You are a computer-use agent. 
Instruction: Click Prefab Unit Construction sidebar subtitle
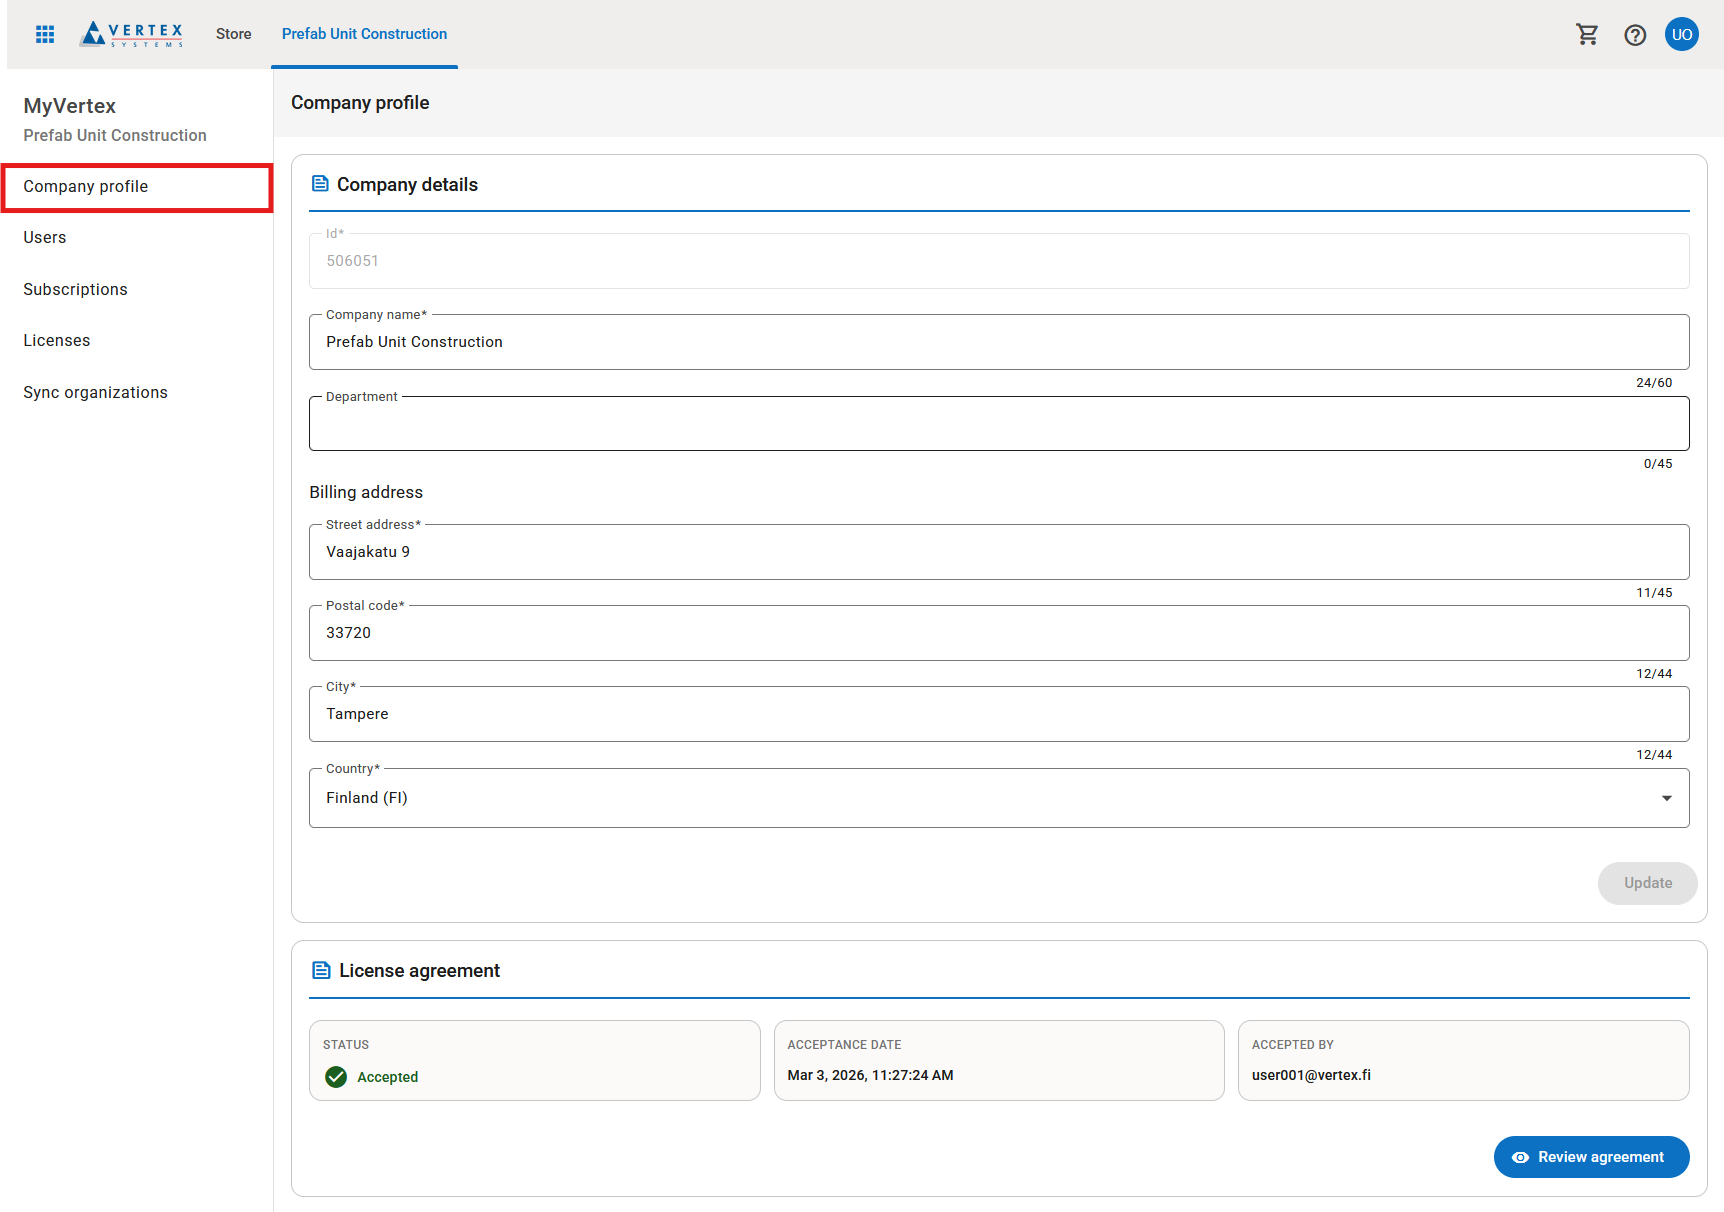click(115, 135)
